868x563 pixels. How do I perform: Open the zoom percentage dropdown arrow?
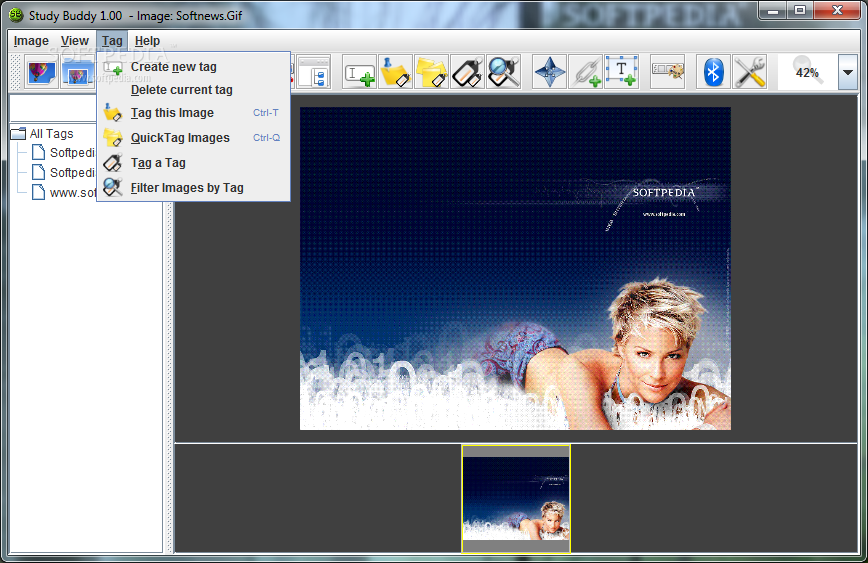[848, 73]
